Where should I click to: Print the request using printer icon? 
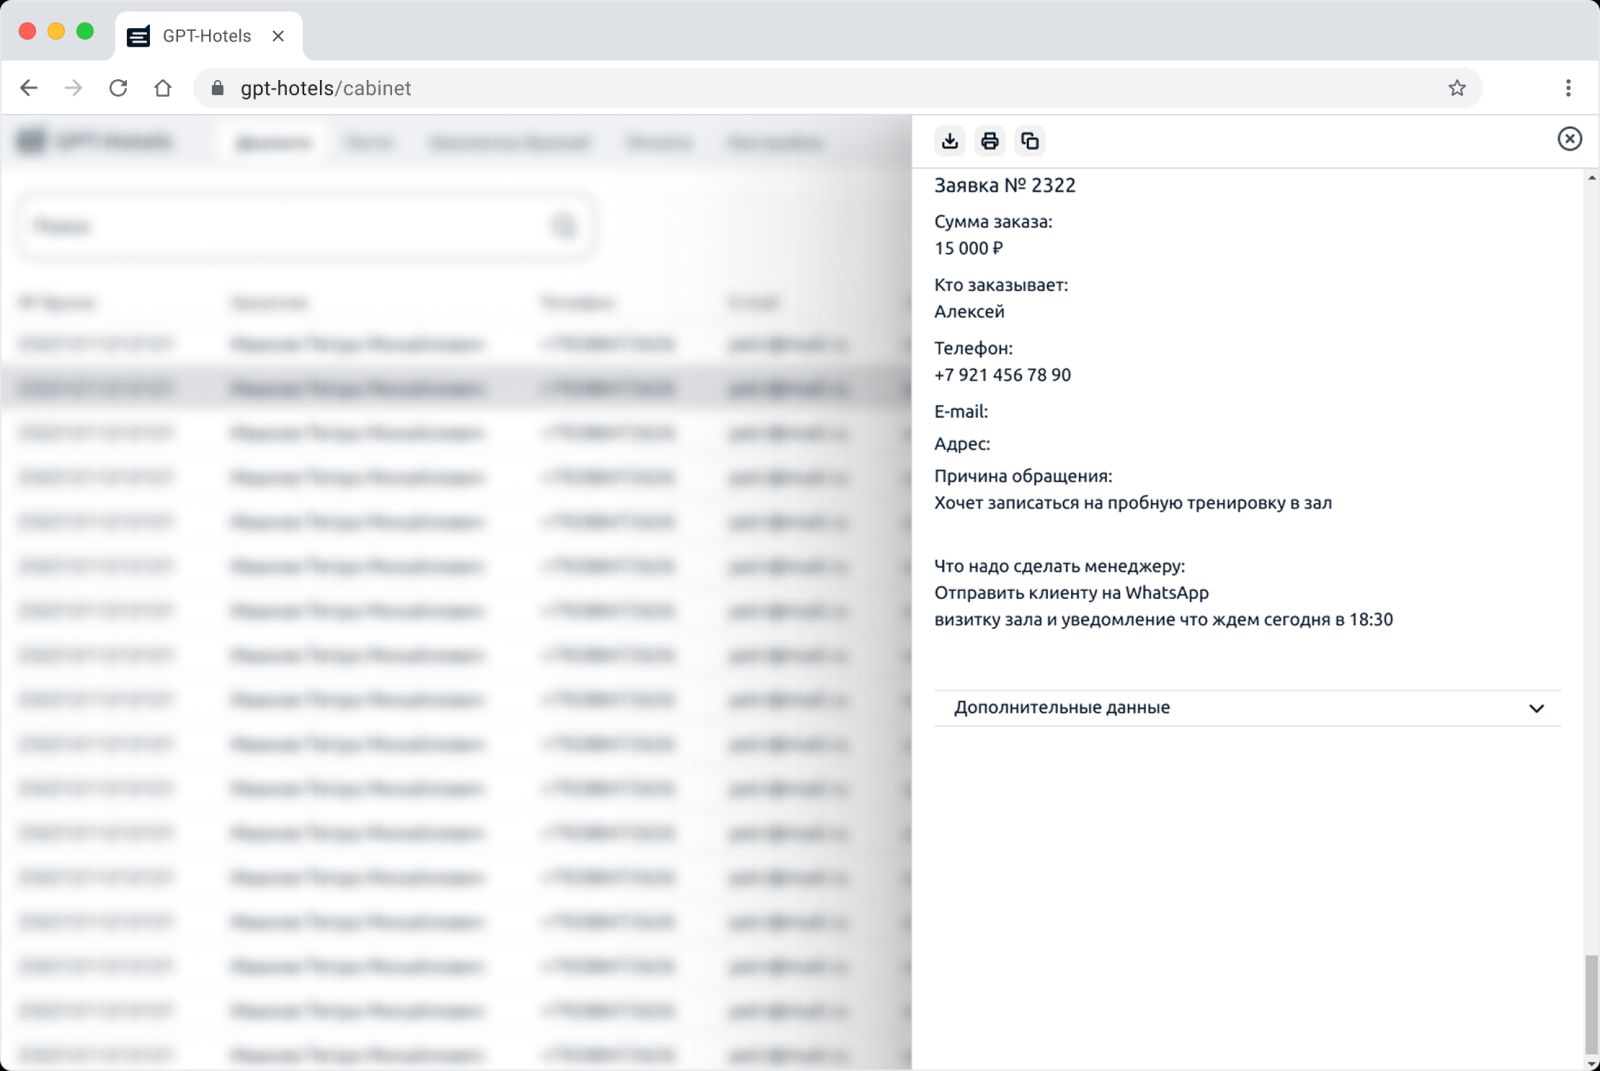click(x=989, y=141)
